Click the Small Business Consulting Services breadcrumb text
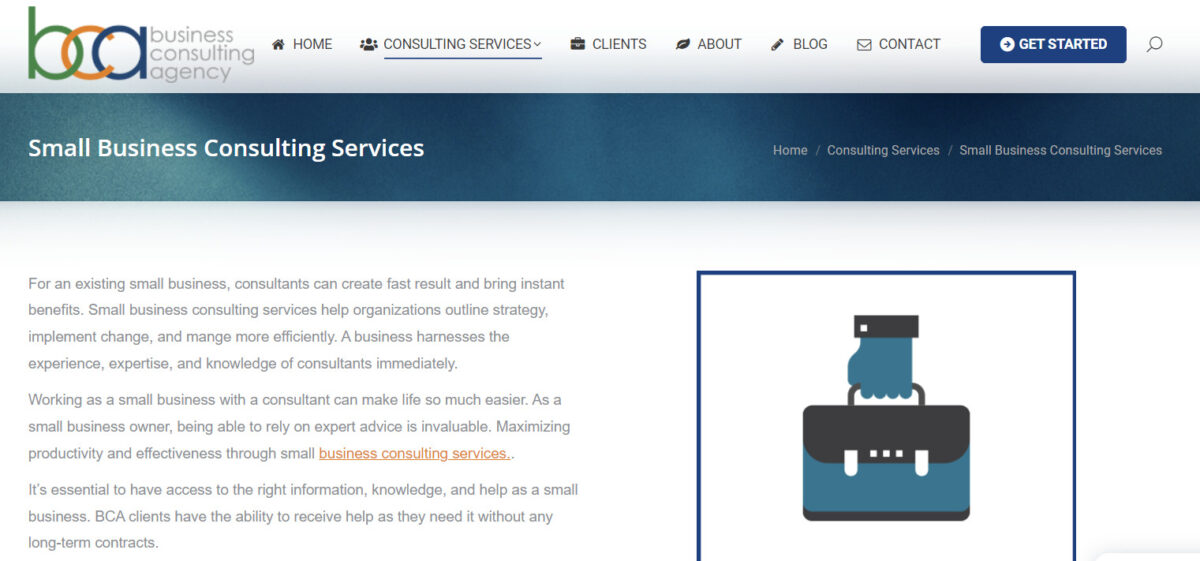This screenshot has width=1200, height=561. [1061, 150]
